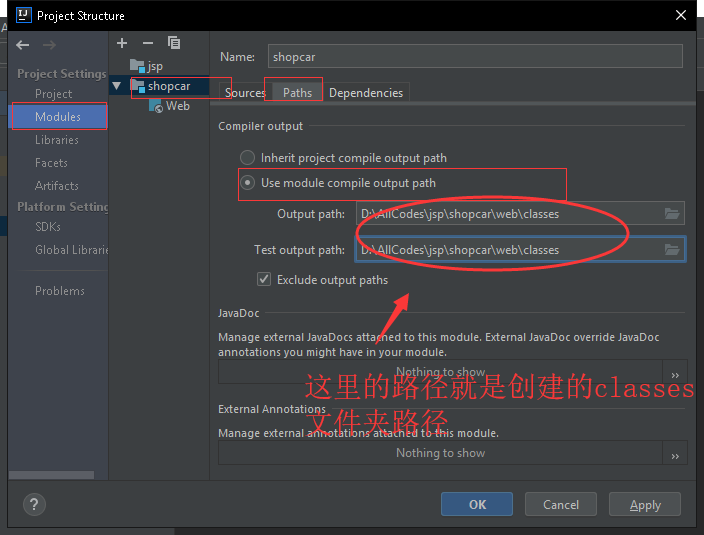Click the sidebar horizontal scrollbar

tap(51, 475)
